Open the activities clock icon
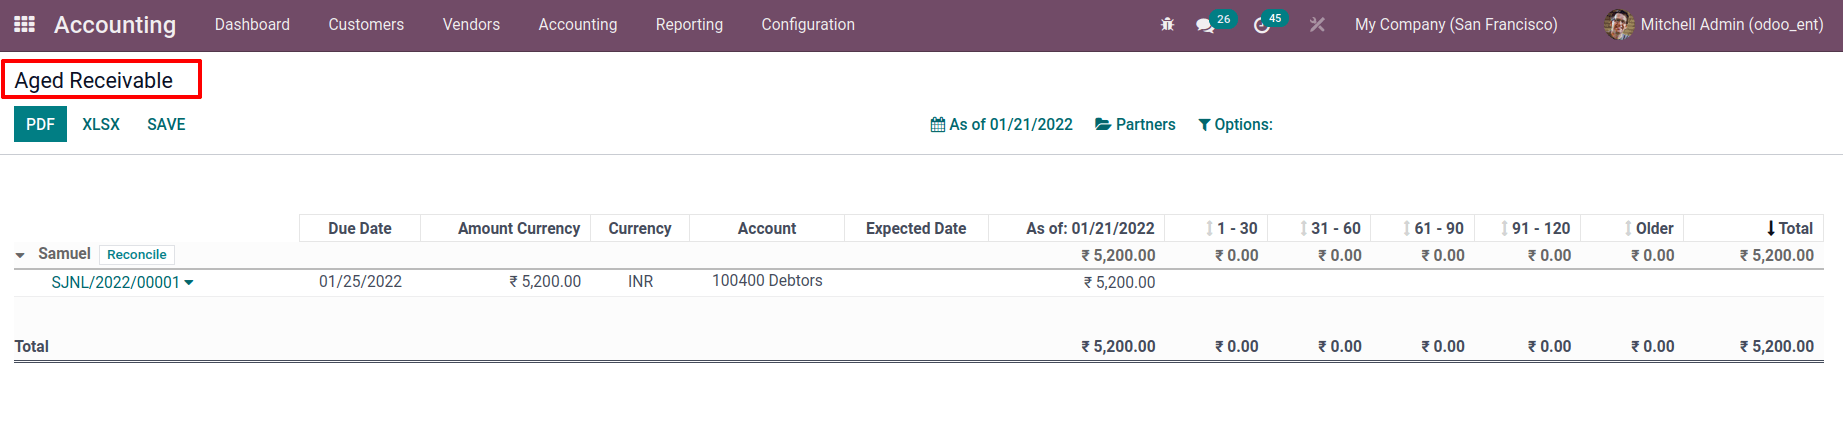This screenshot has height=437, width=1843. coord(1262,25)
